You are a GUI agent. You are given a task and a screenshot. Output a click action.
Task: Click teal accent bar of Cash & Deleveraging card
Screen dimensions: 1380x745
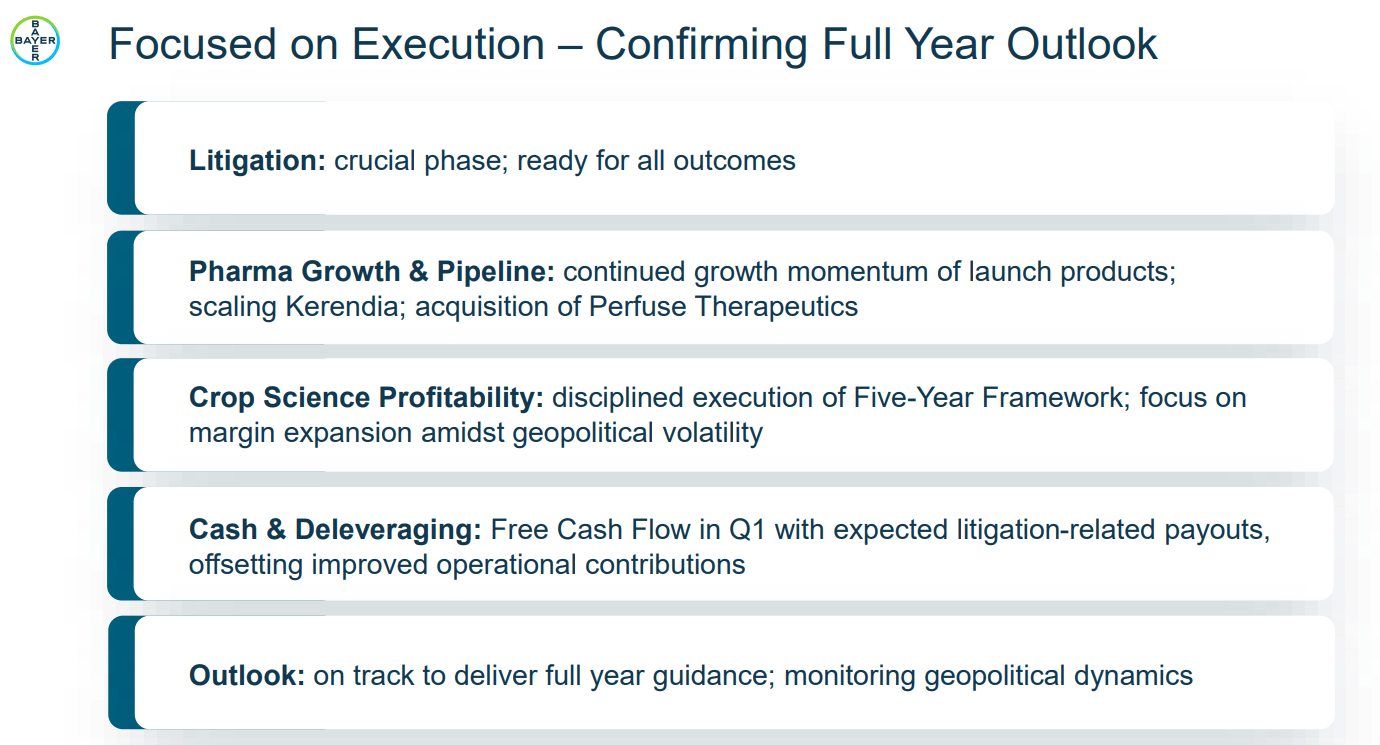point(121,544)
